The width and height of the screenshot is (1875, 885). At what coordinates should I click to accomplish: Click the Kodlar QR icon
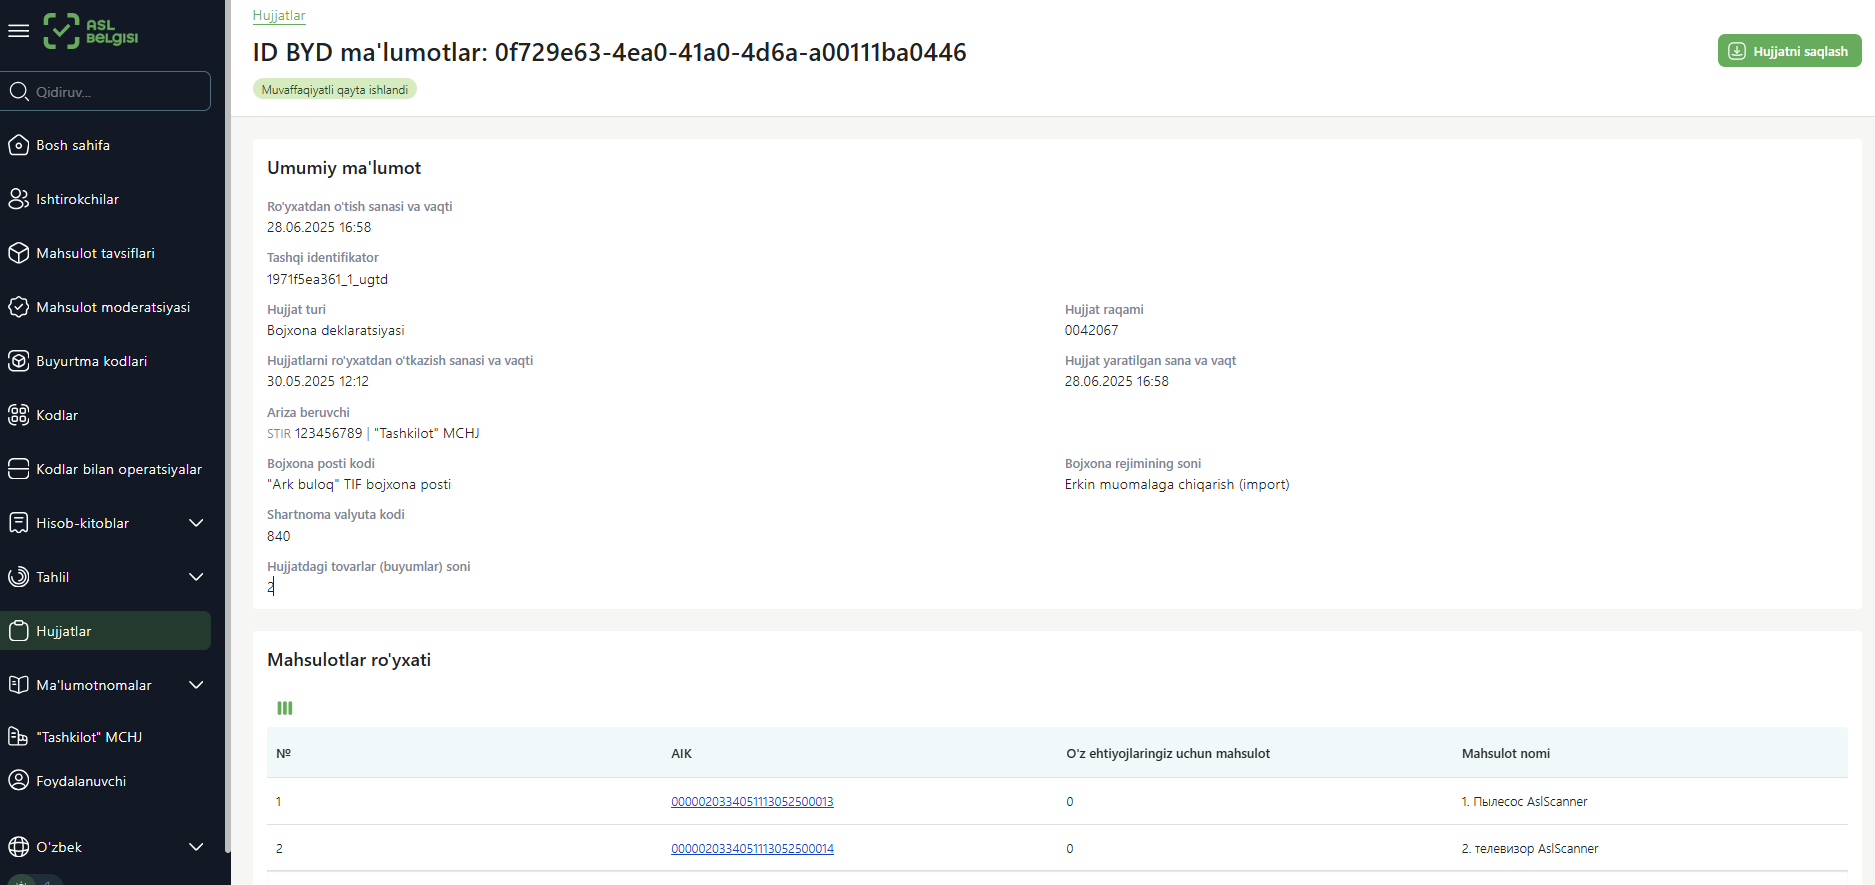coord(18,415)
